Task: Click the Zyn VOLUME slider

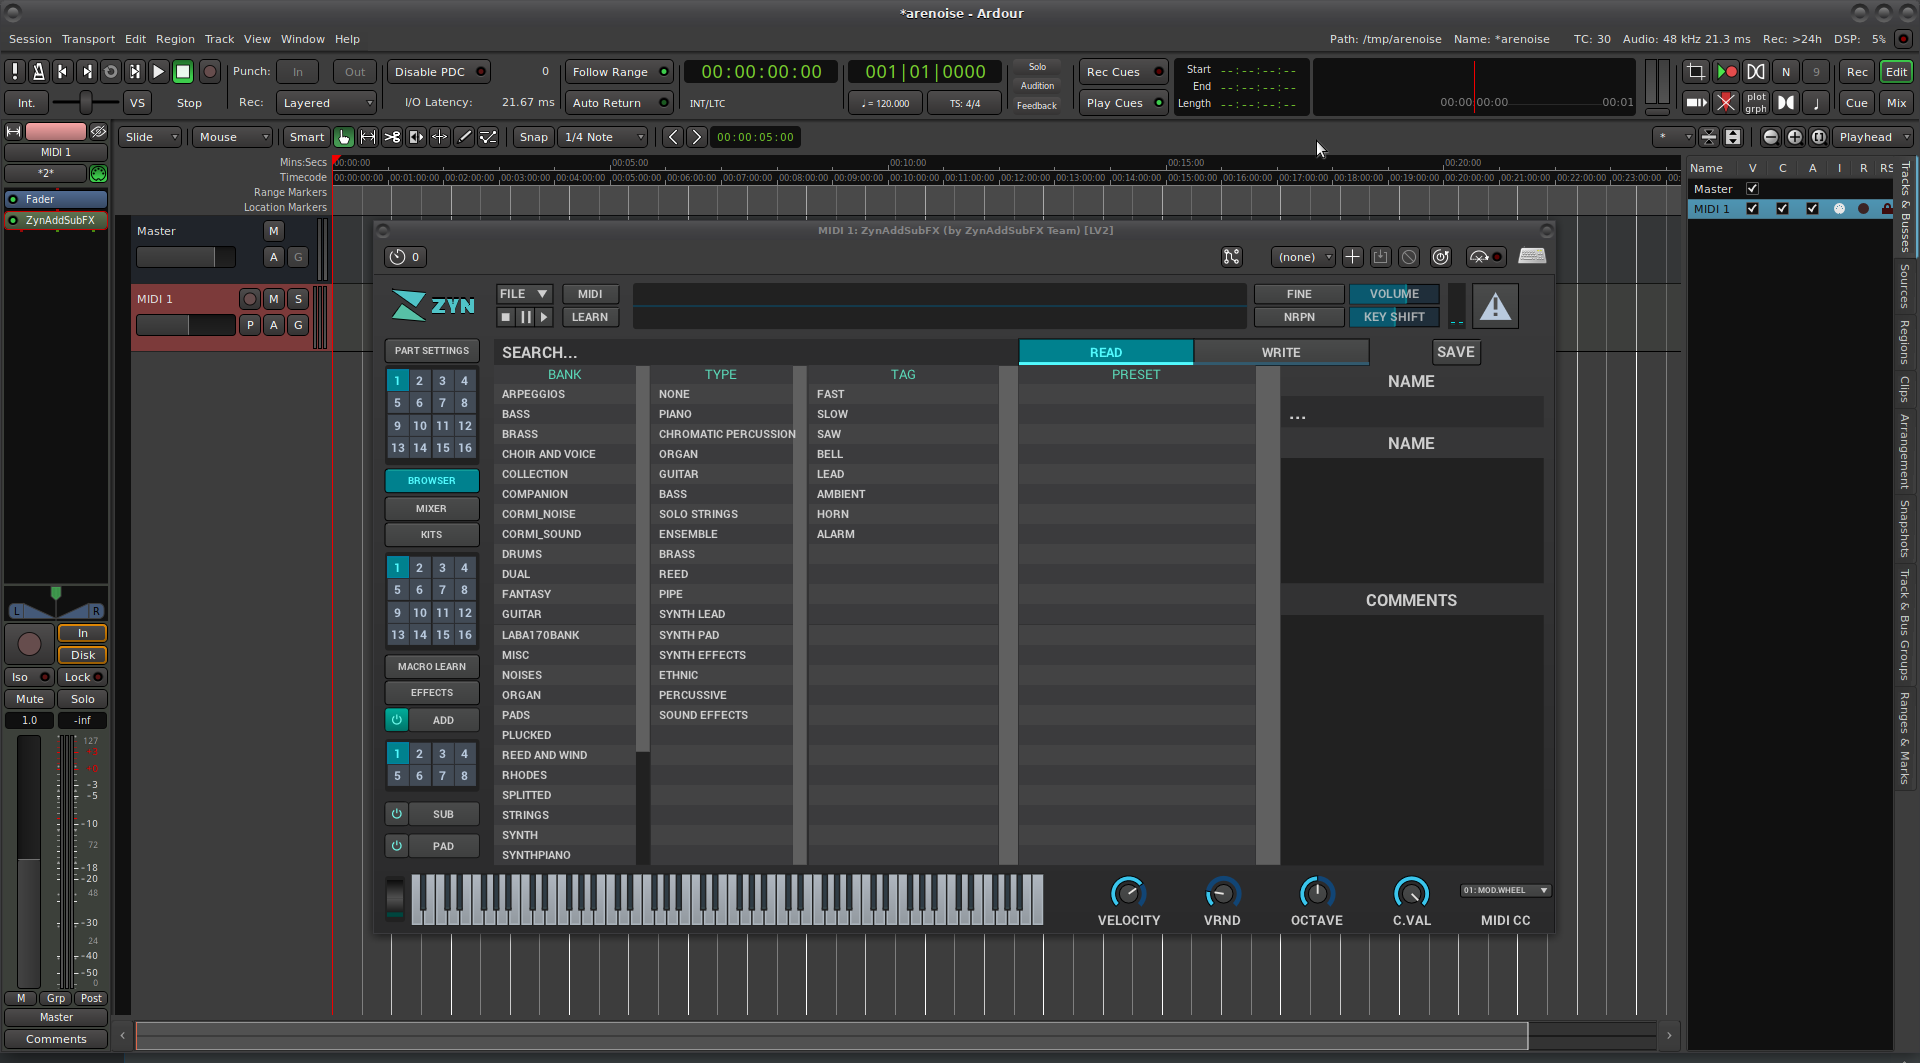Action: [1393, 294]
